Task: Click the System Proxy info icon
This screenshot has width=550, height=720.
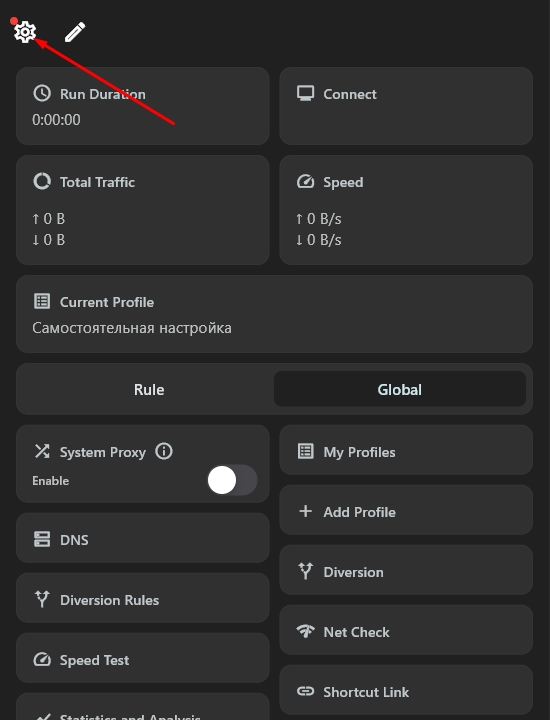Action: (164, 451)
